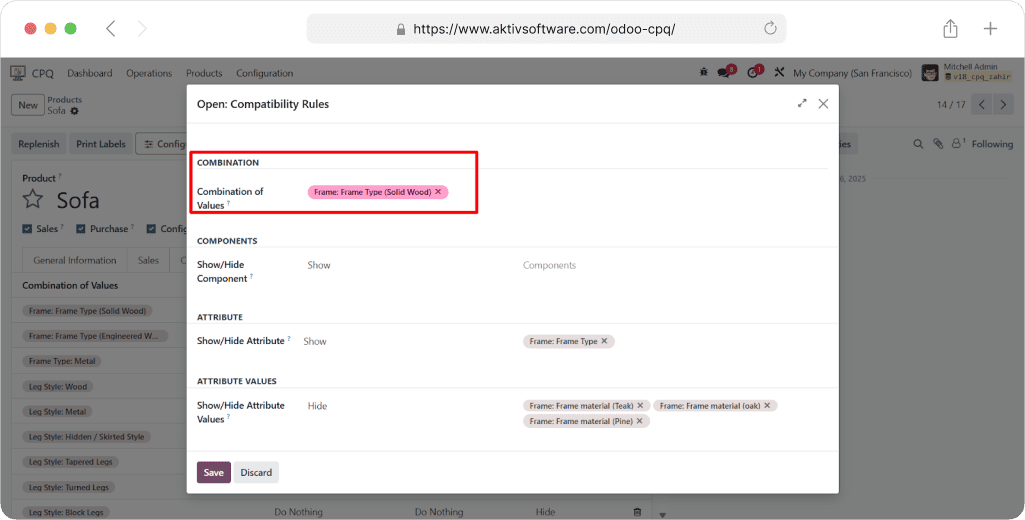Image resolution: width=1025 pixels, height=520 pixels.
Task: Mark the Sofa product as favorite
Action: click(x=33, y=200)
